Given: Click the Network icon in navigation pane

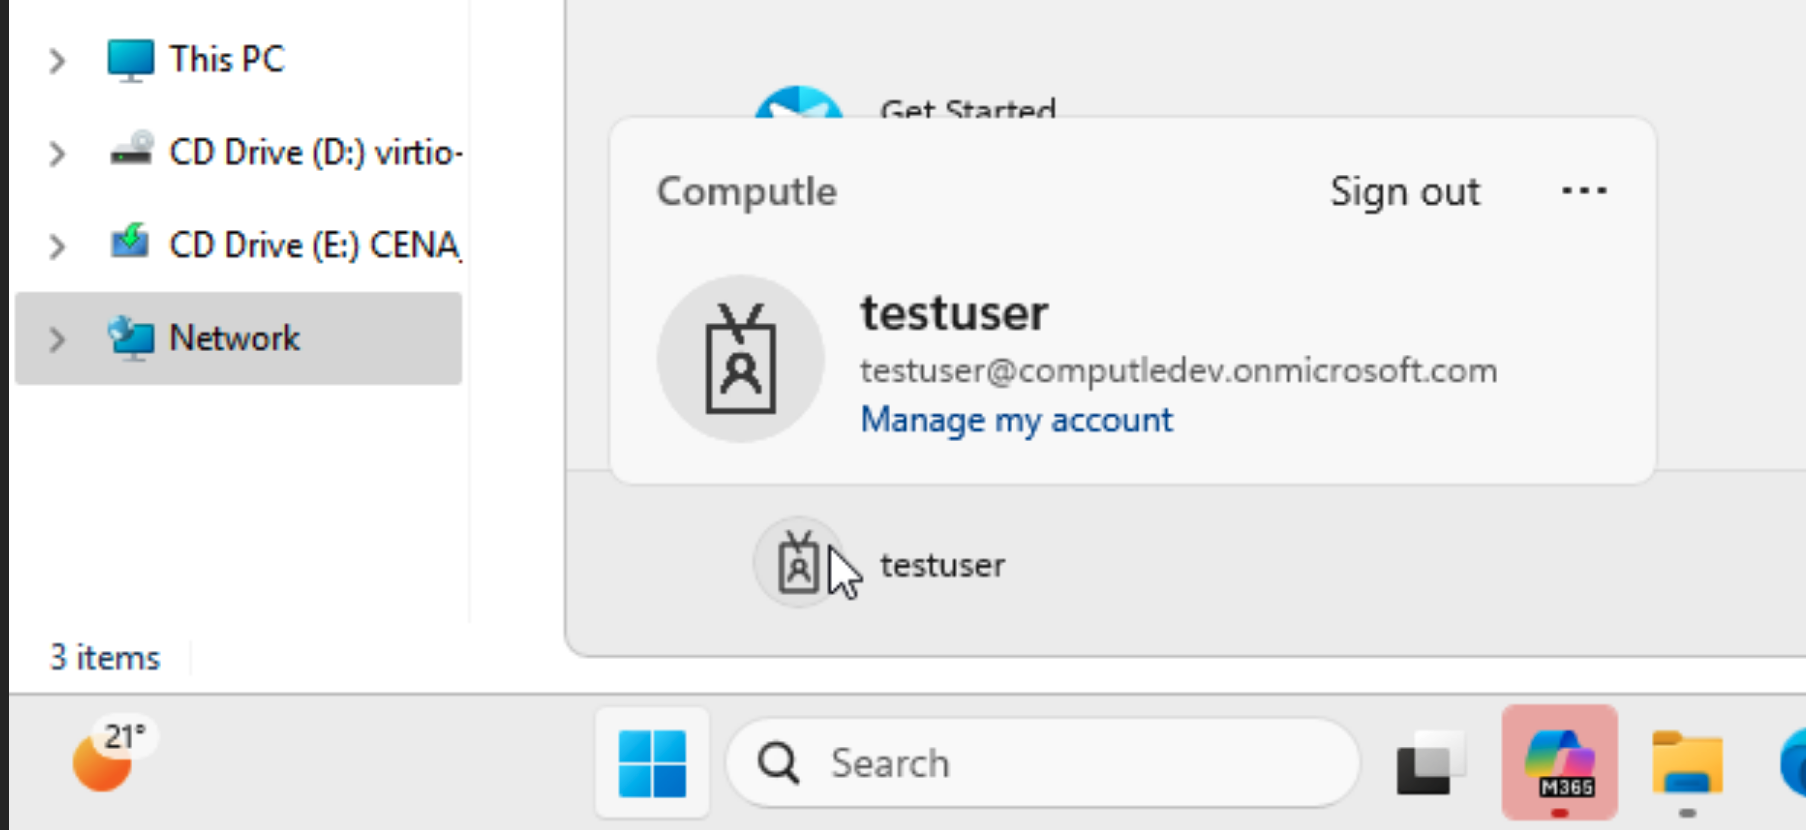Looking at the screenshot, I should pyautogui.click(x=130, y=338).
